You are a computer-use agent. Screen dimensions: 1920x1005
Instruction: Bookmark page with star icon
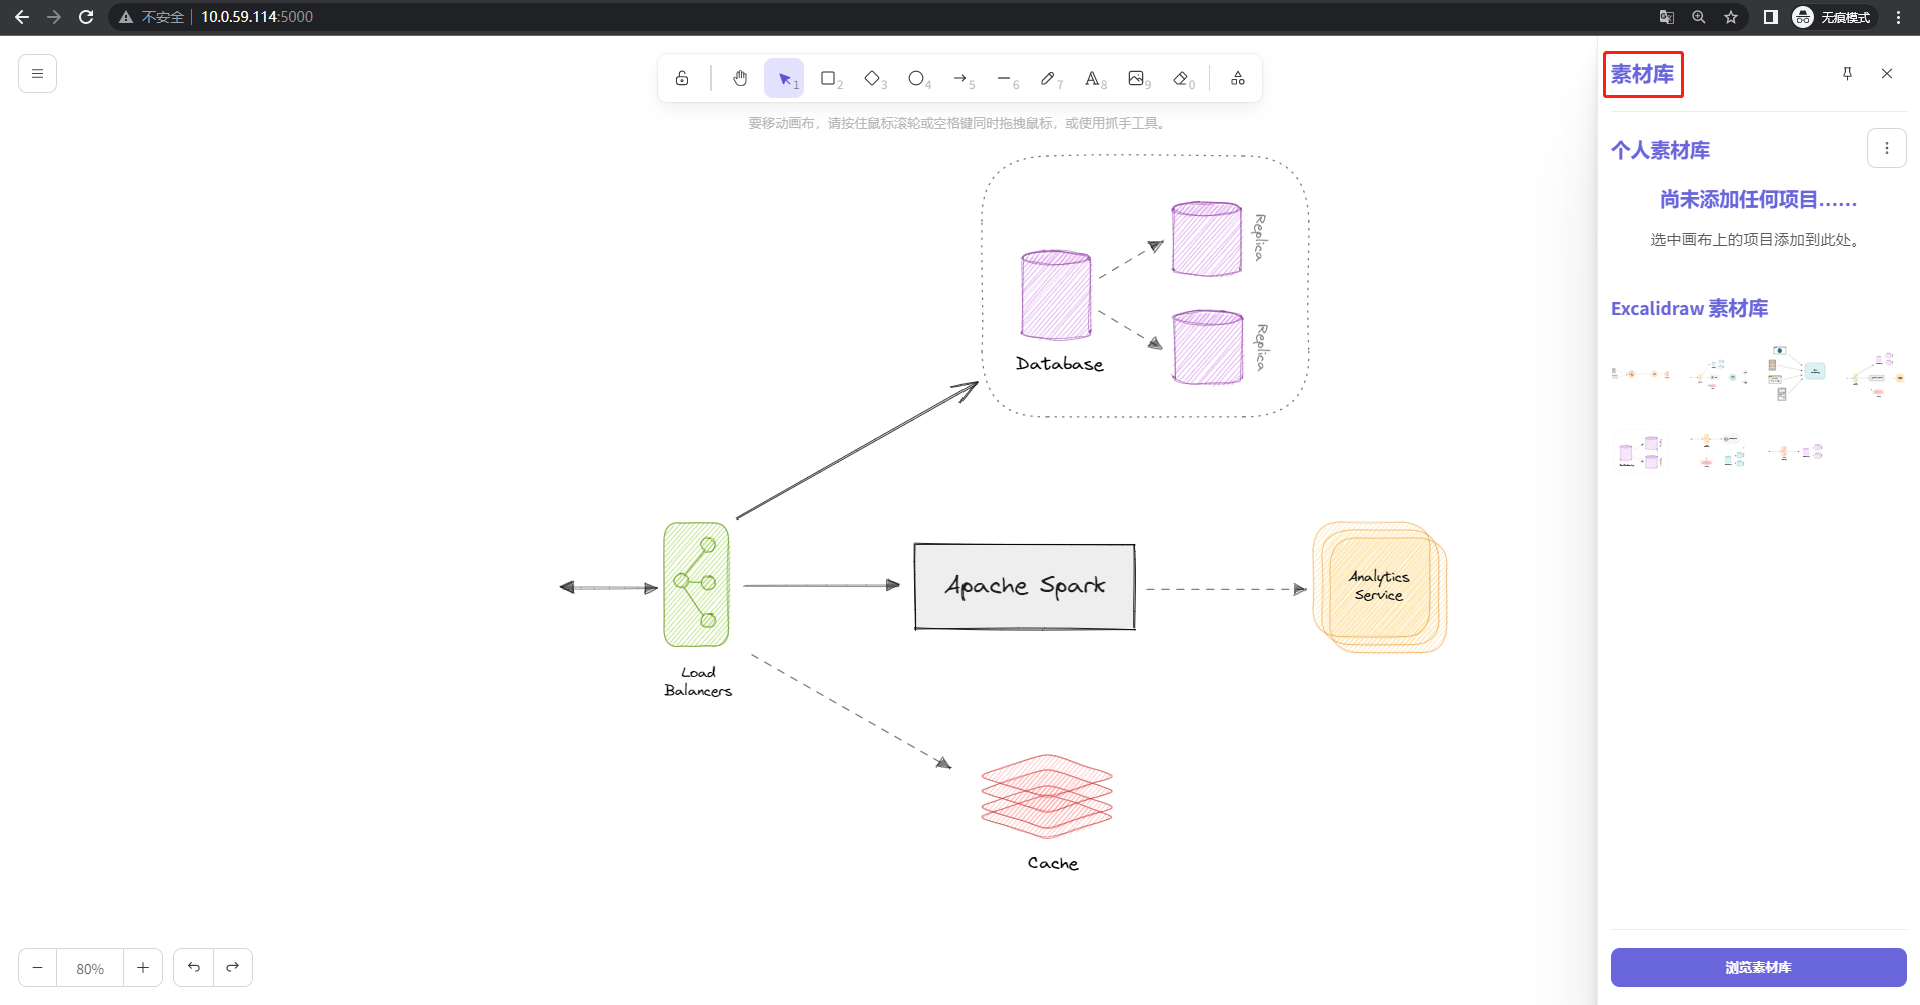1731,17
